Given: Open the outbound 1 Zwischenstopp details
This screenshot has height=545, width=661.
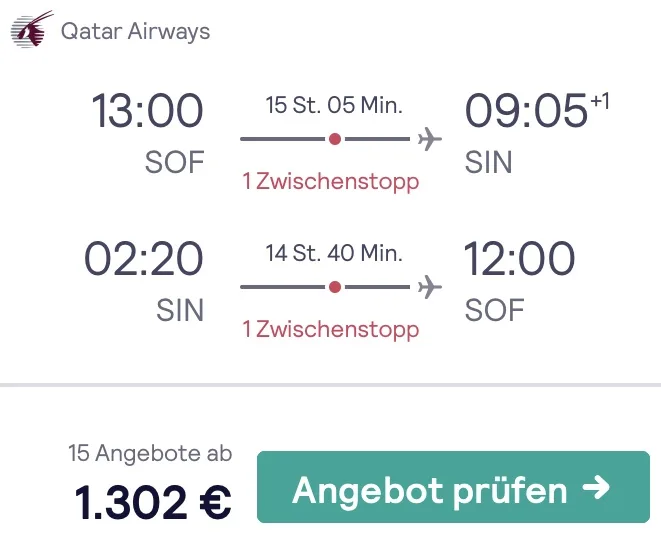Looking at the screenshot, I should (330, 181).
